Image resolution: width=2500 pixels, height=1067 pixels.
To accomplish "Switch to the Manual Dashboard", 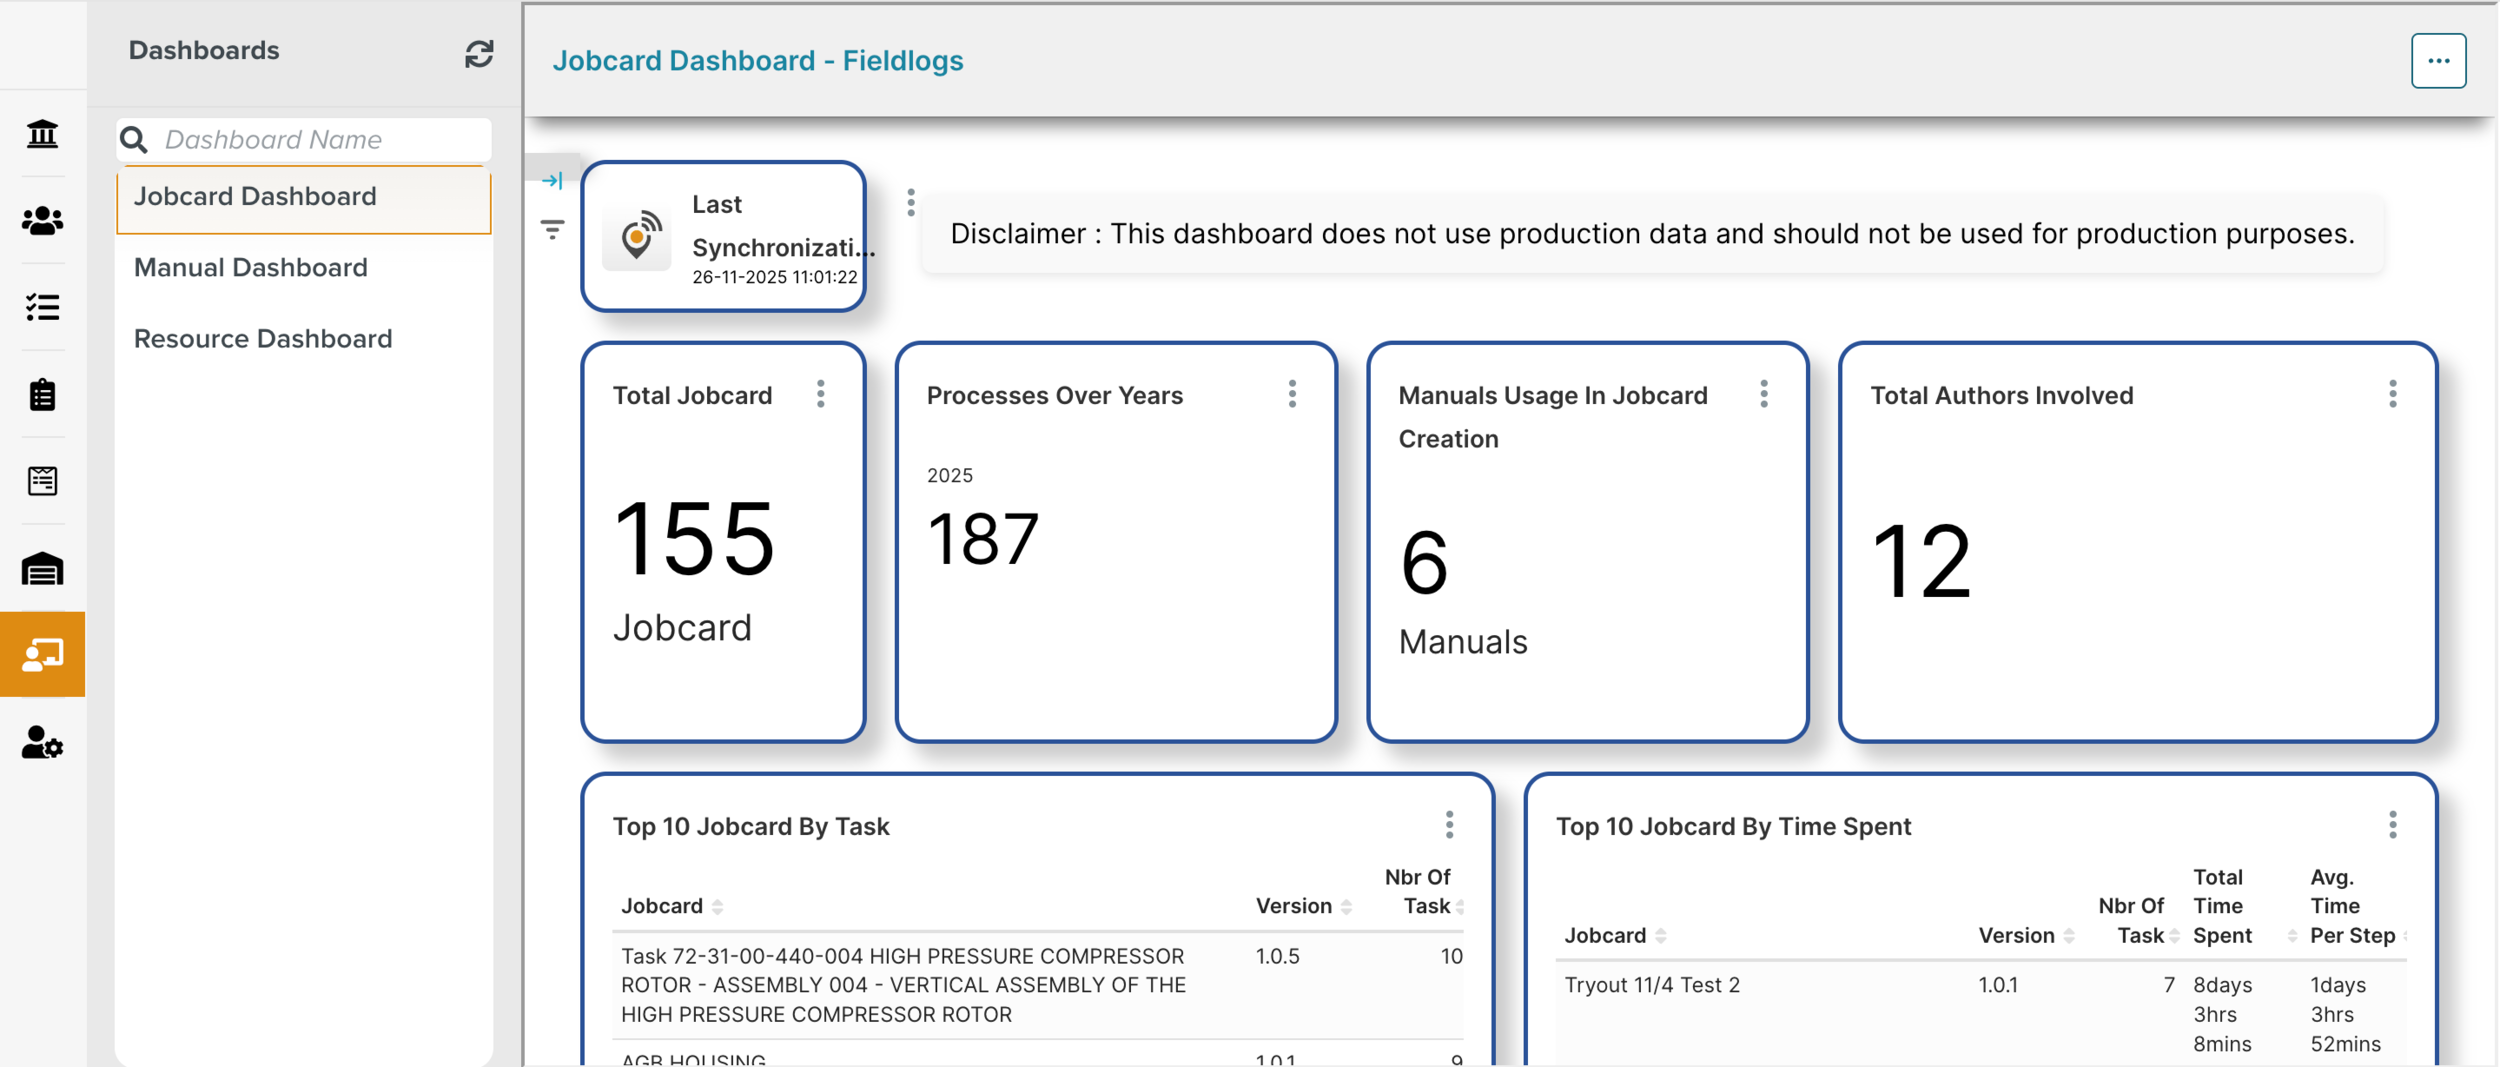I will tap(250, 267).
